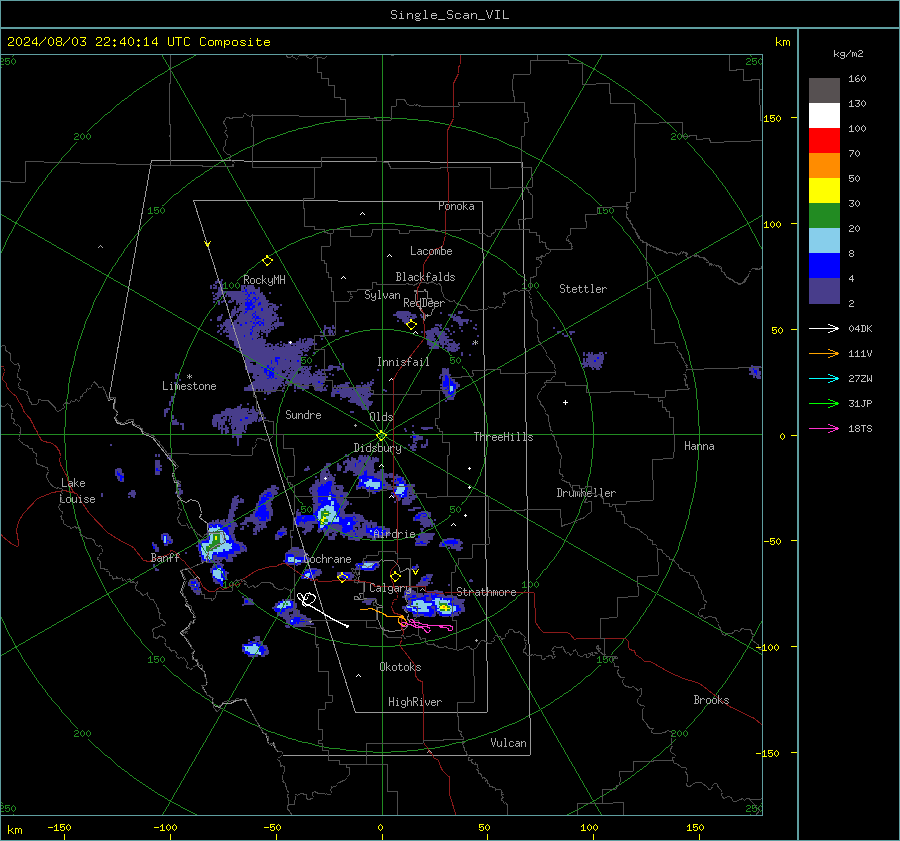This screenshot has height=841, width=900.
Task: Click the white 04DK track arrow in legend
Action: pos(824,328)
